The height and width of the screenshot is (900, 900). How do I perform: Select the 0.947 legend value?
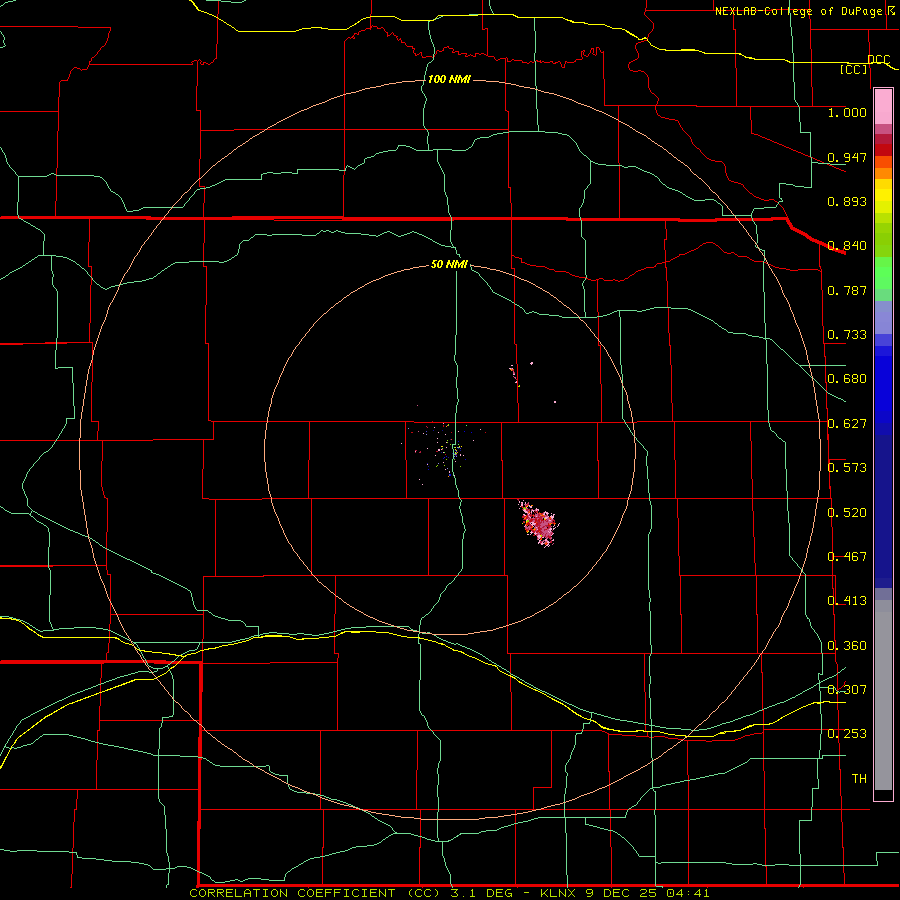click(847, 157)
